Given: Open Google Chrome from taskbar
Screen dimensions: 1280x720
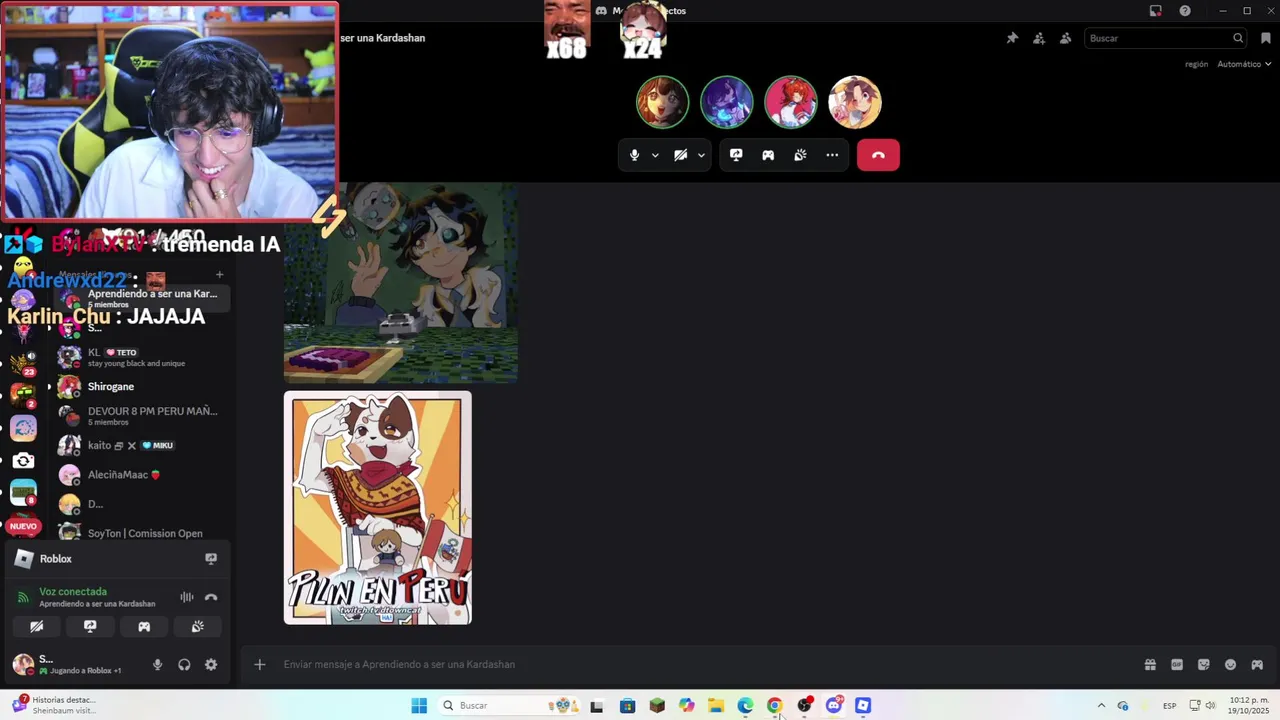Looking at the screenshot, I should coord(774,706).
